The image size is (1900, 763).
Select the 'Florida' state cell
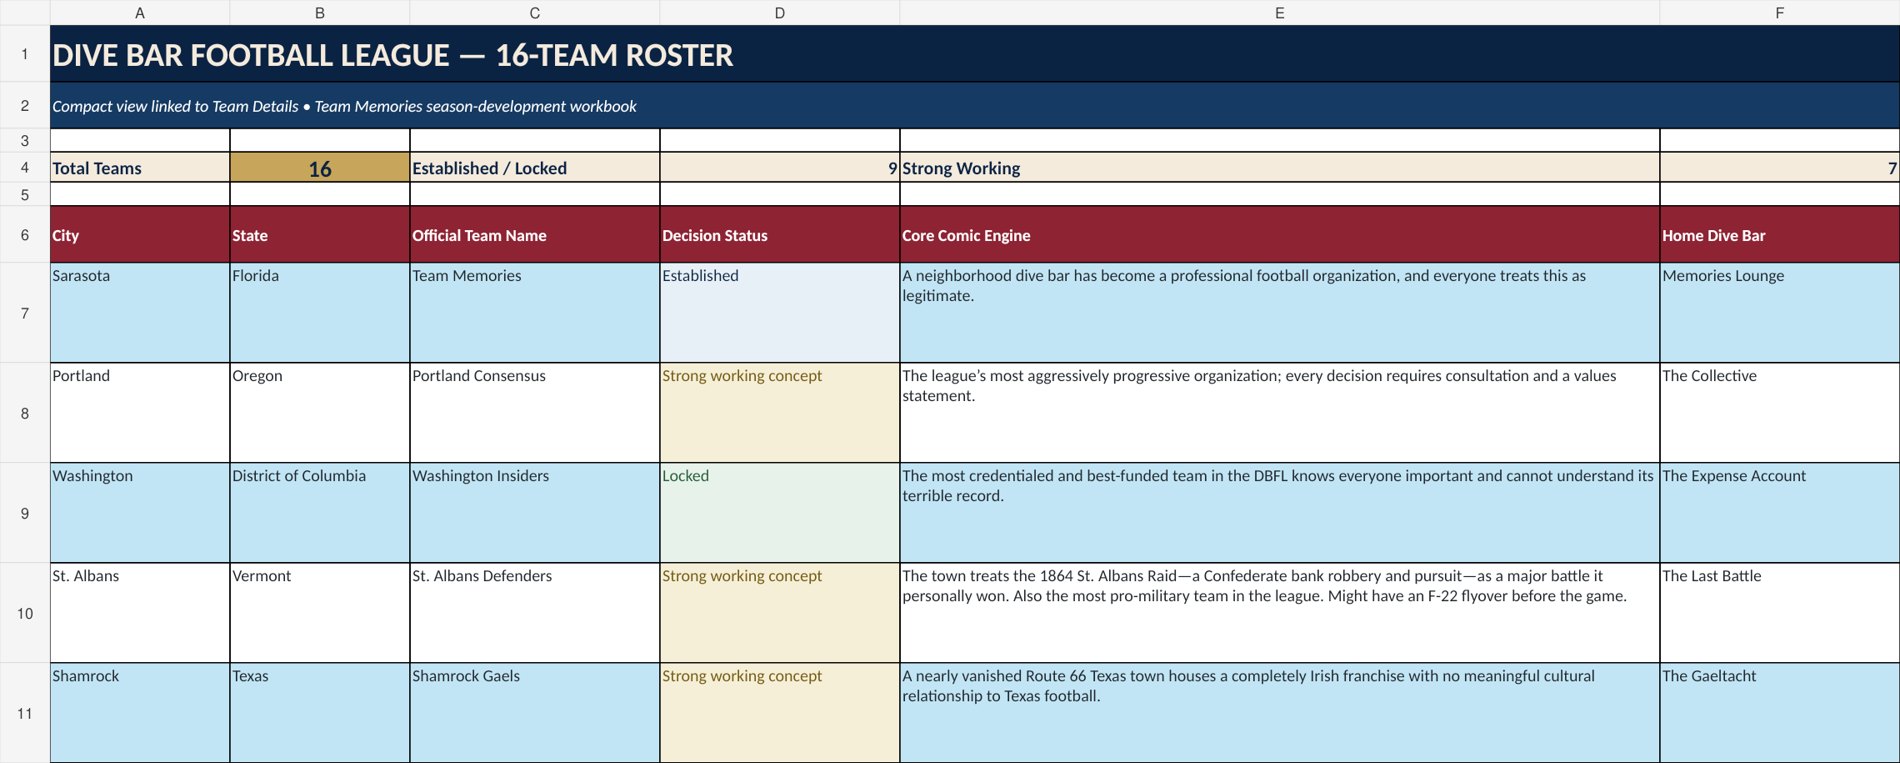[x=320, y=313]
